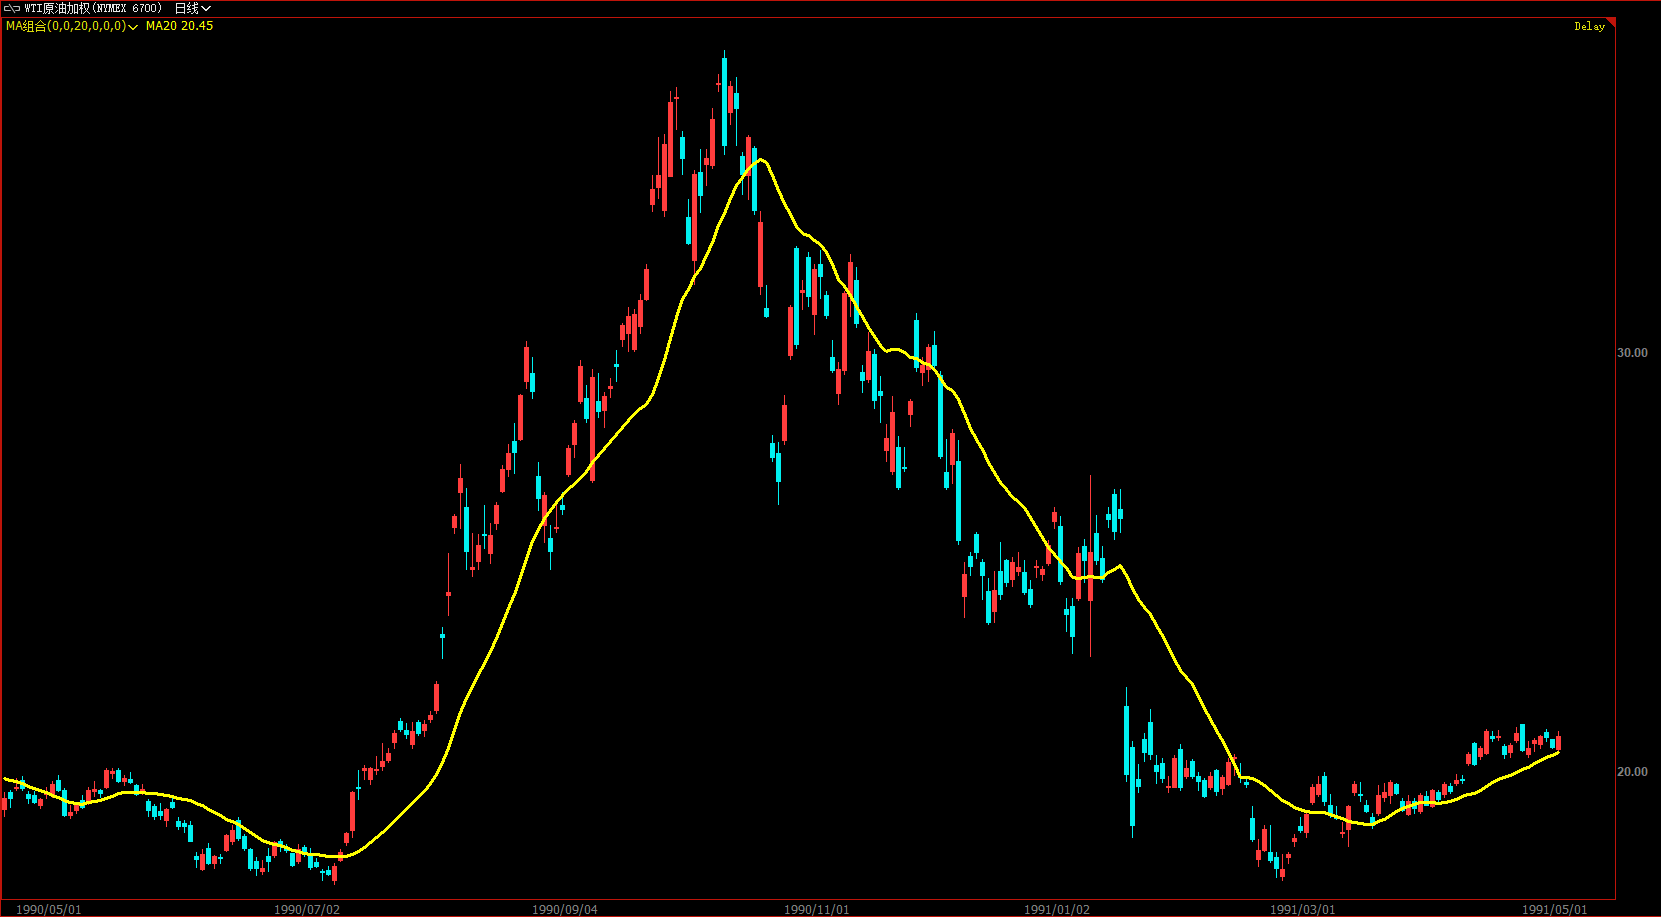Click the 1990/09/04 date label
The height and width of the screenshot is (917, 1661).
565,909
